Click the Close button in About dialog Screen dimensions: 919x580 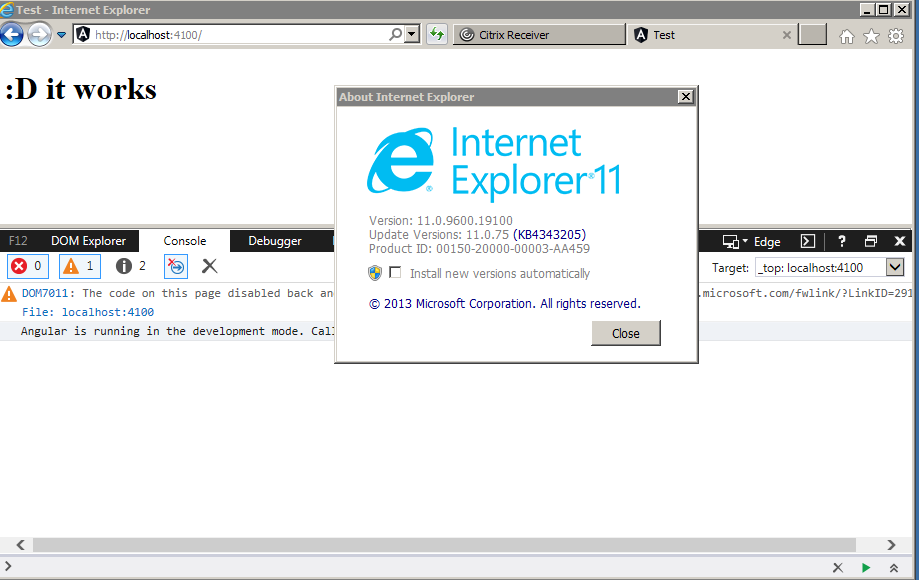tap(625, 333)
